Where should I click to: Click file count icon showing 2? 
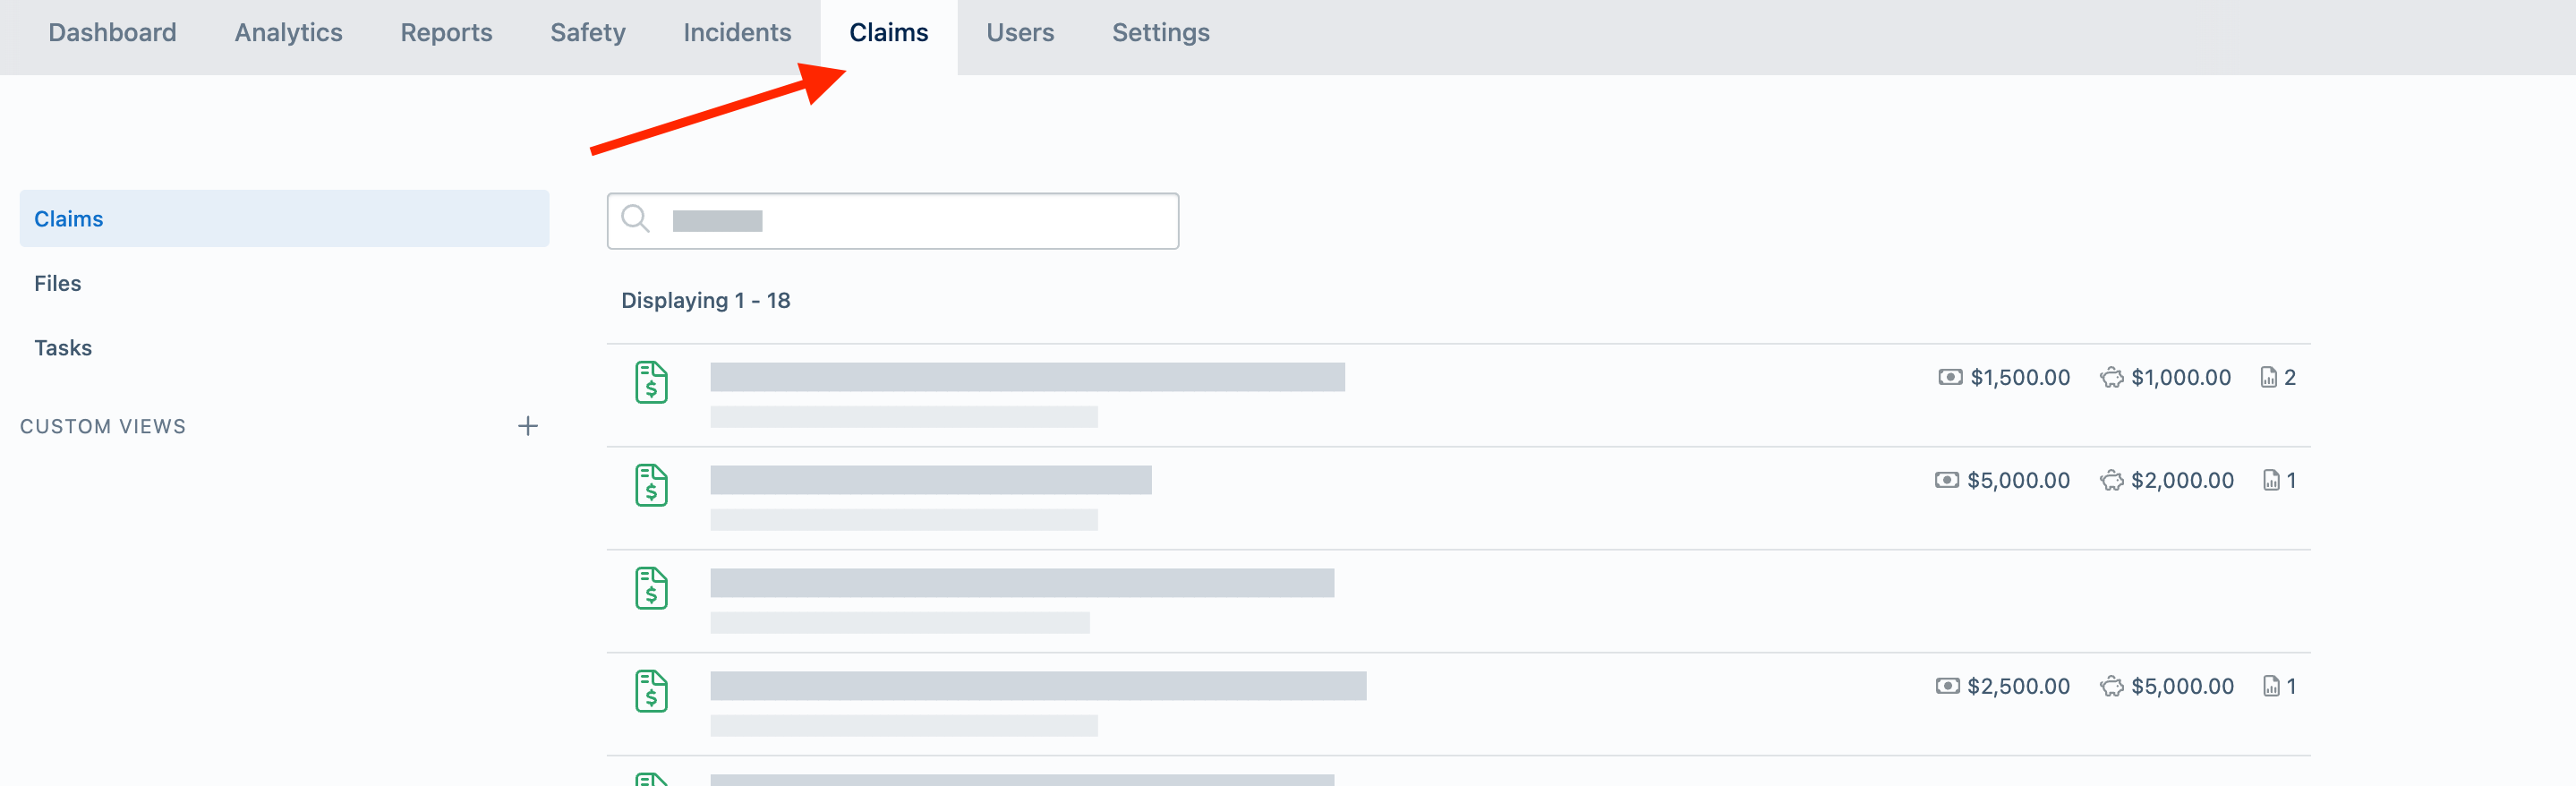[2268, 377]
